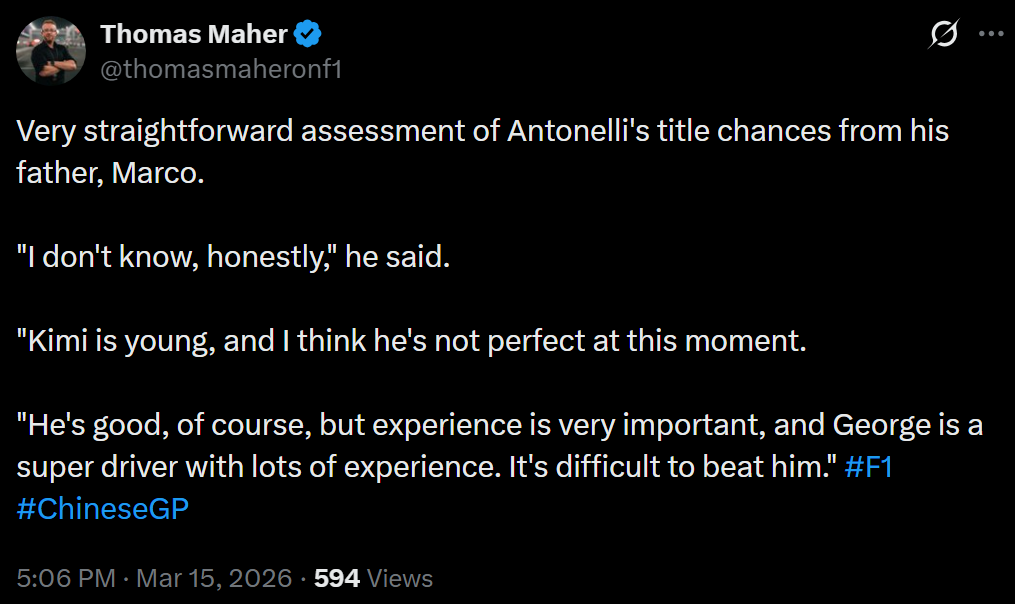Open Thomas Maher's profile avatar

tap(51, 50)
